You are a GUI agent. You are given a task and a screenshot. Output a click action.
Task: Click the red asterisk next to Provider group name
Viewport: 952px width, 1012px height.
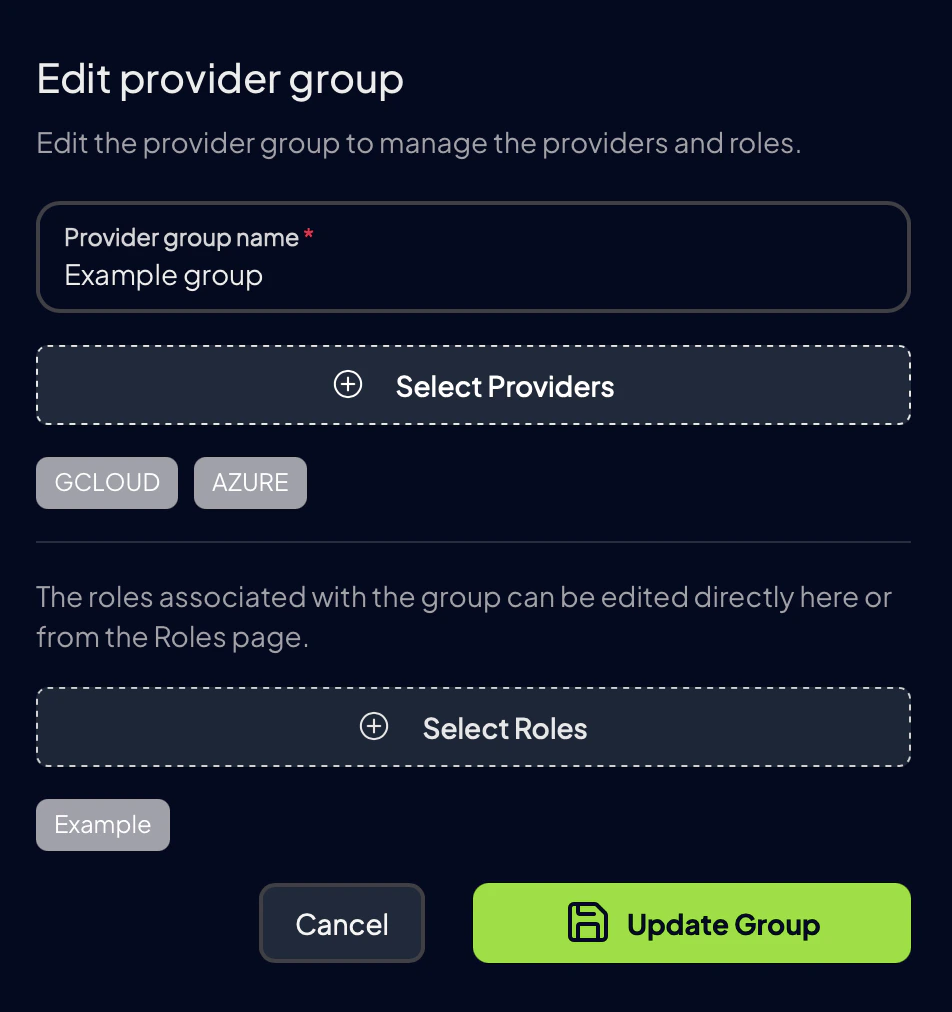click(x=307, y=233)
